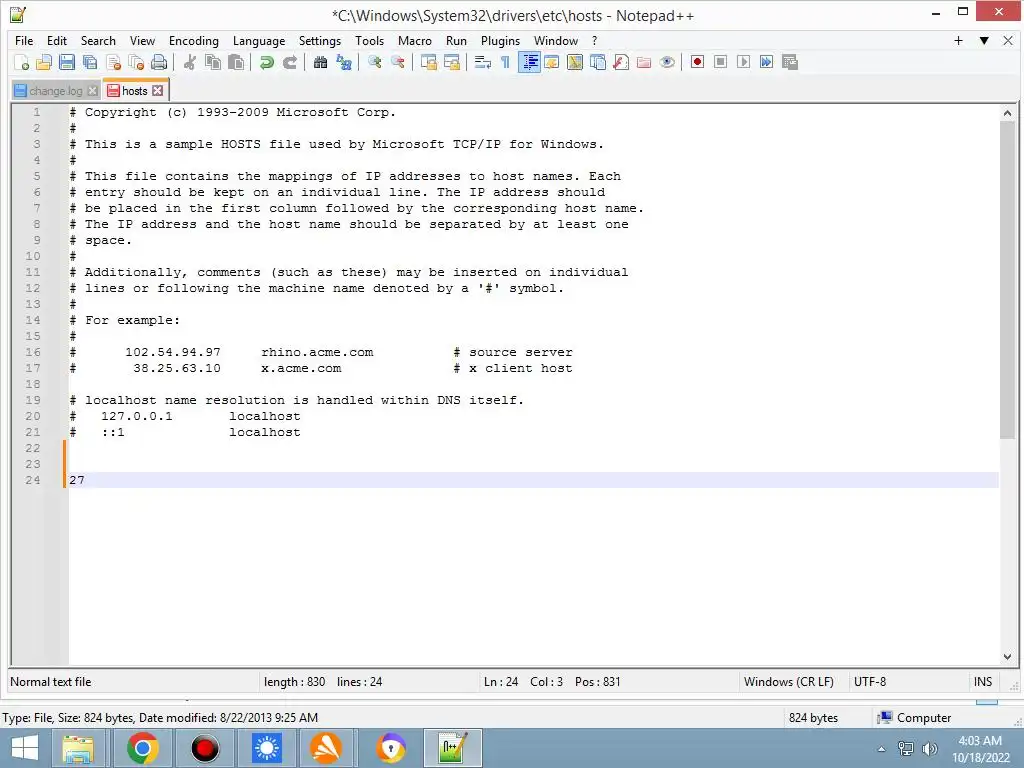Click the INS mode in status bar
The height and width of the screenshot is (768, 1024).
[x=983, y=682]
